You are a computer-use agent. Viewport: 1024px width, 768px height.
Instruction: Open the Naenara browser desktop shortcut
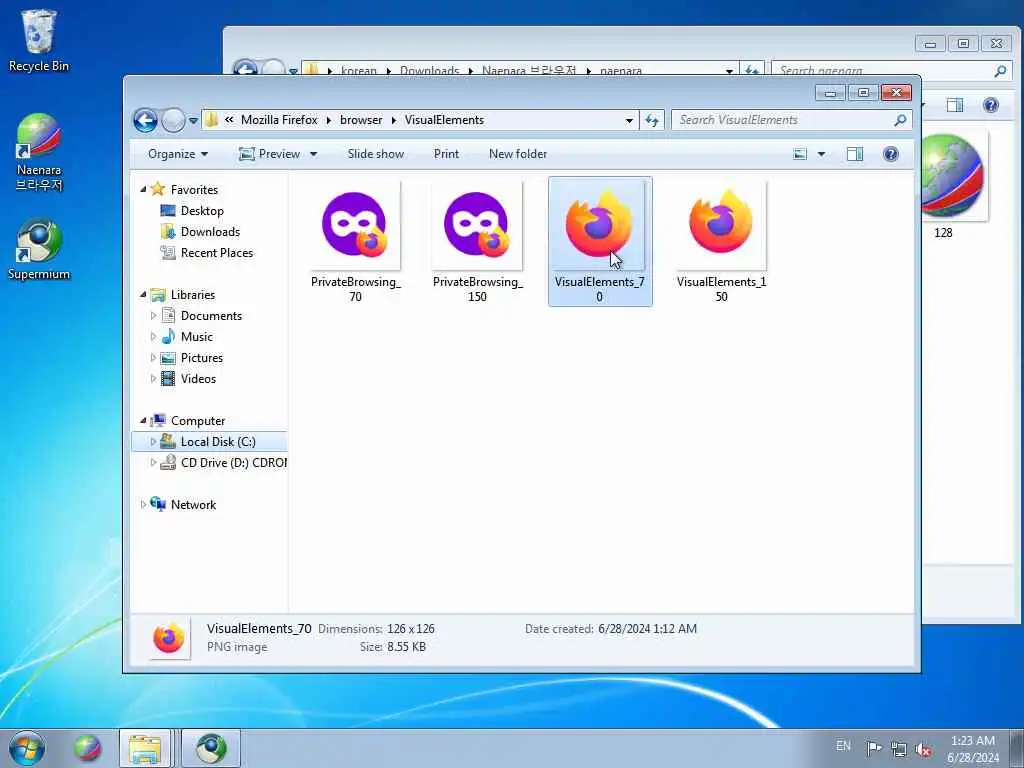(39, 152)
